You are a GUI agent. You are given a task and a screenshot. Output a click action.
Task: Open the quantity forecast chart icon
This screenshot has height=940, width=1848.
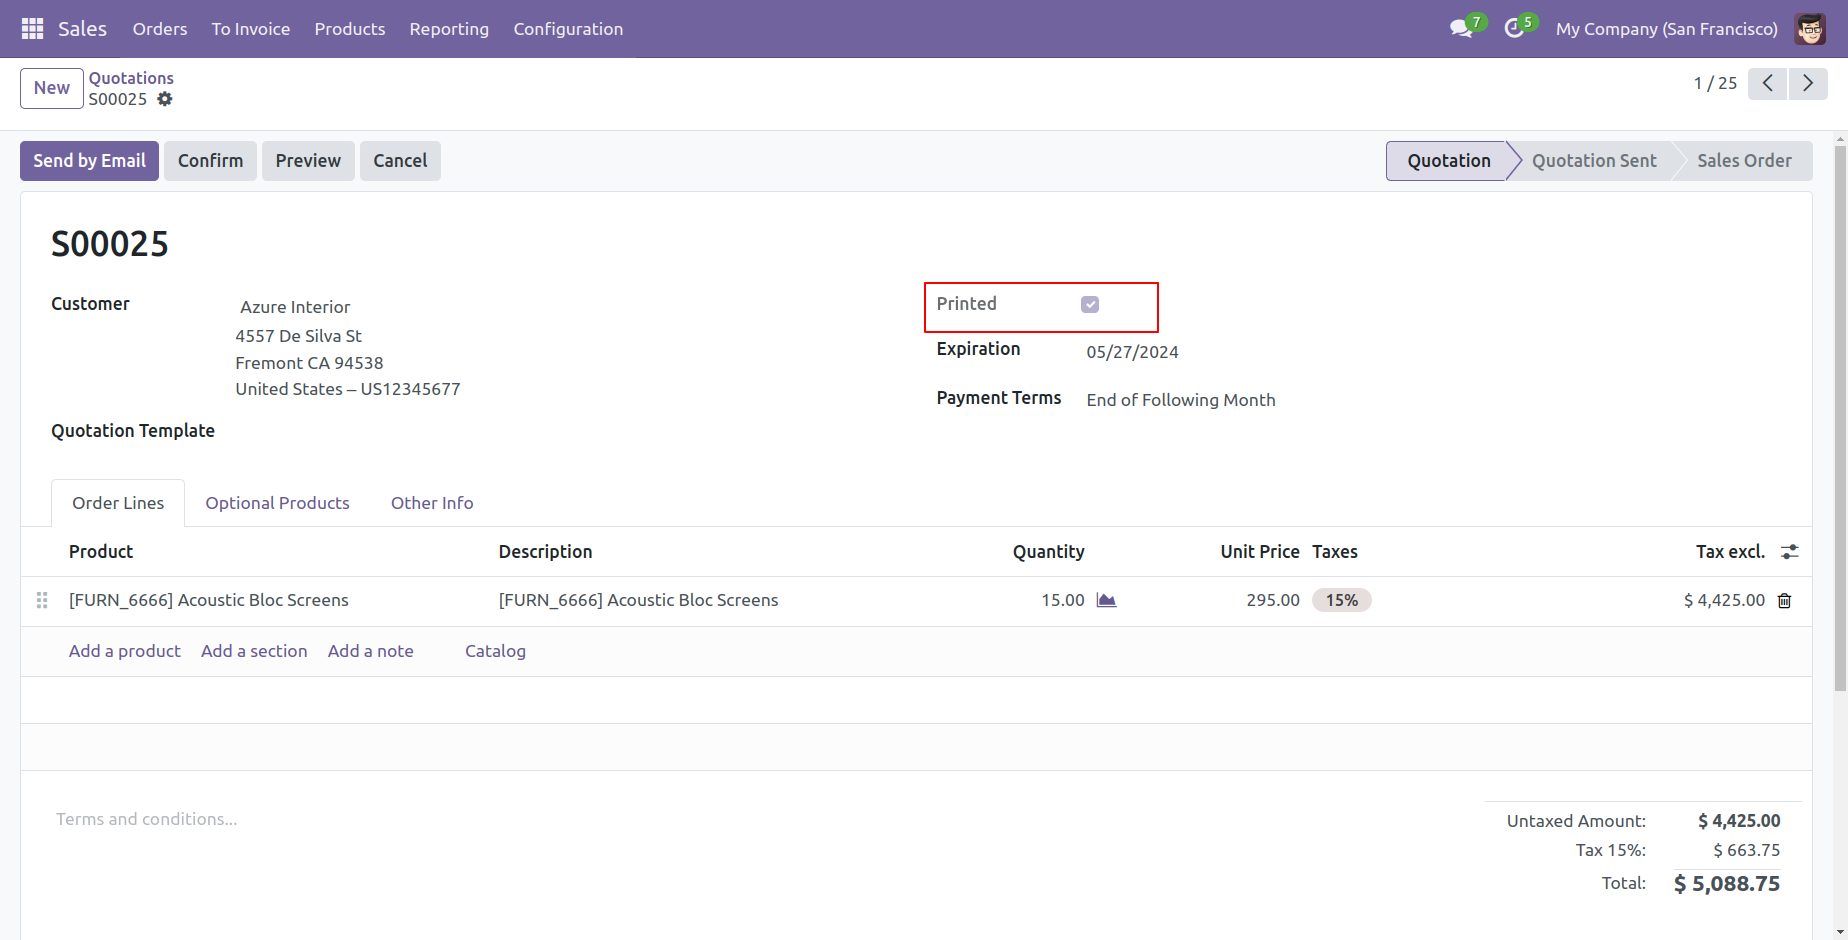pos(1106,600)
